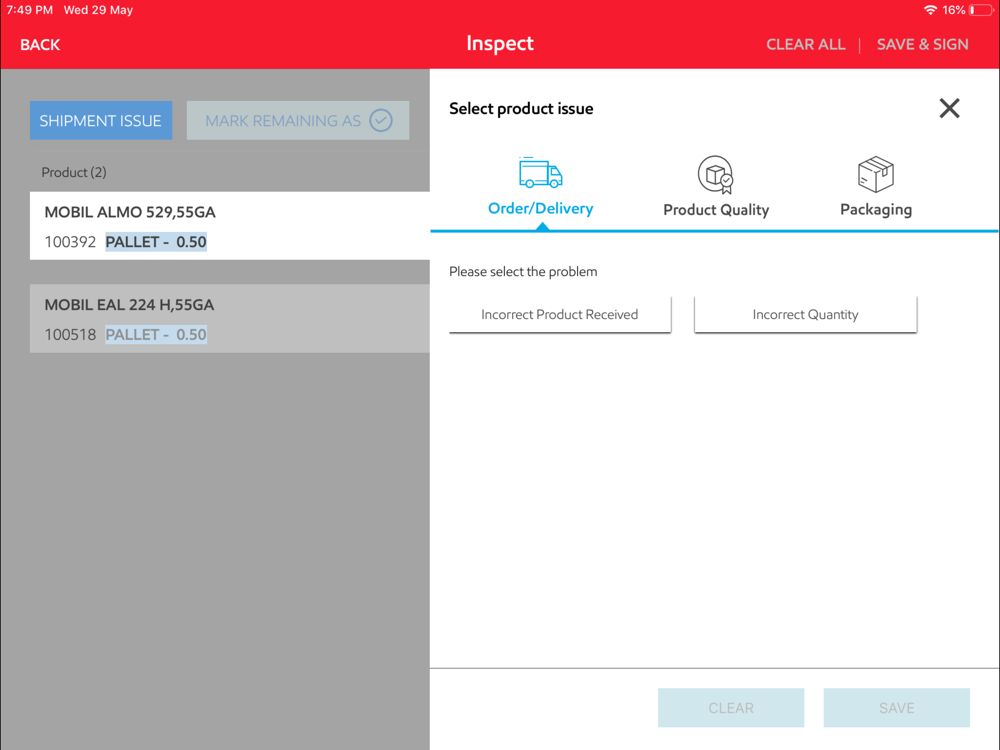Screen dimensions: 1000x750
Task: Click the SAVE button at bottom
Action: pyautogui.click(x=897, y=708)
